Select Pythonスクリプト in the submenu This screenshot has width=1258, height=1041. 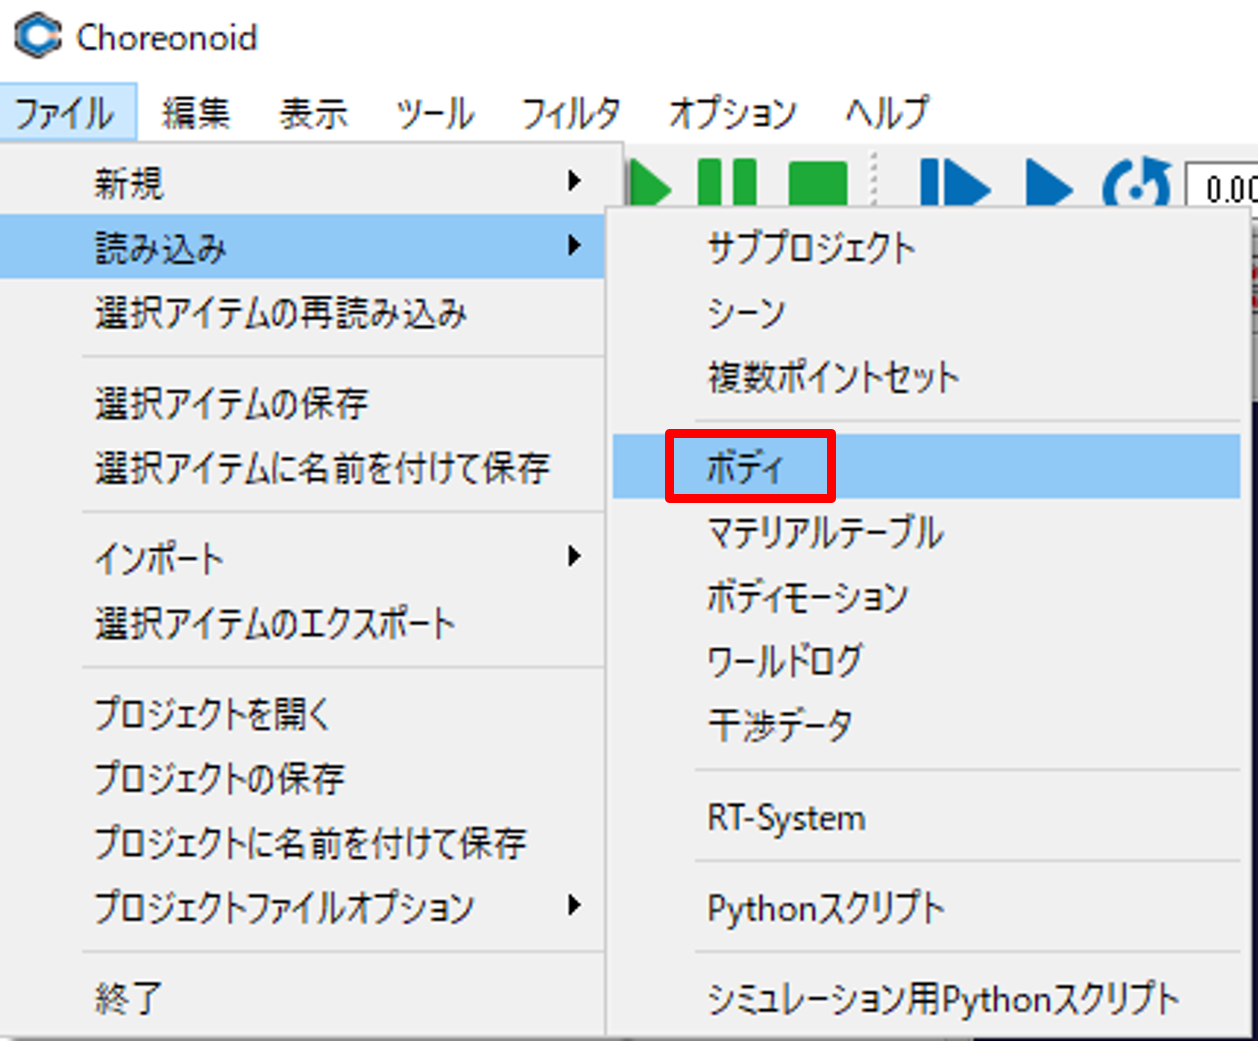[926, 908]
